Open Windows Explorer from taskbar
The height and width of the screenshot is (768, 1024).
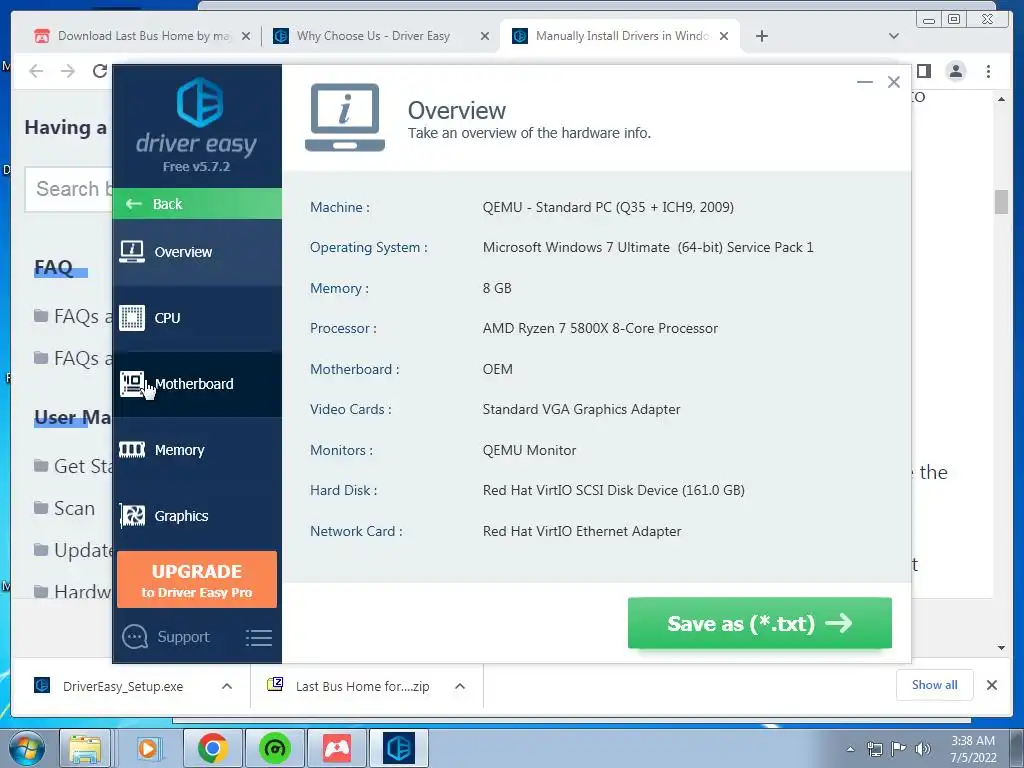click(x=86, y=748)
